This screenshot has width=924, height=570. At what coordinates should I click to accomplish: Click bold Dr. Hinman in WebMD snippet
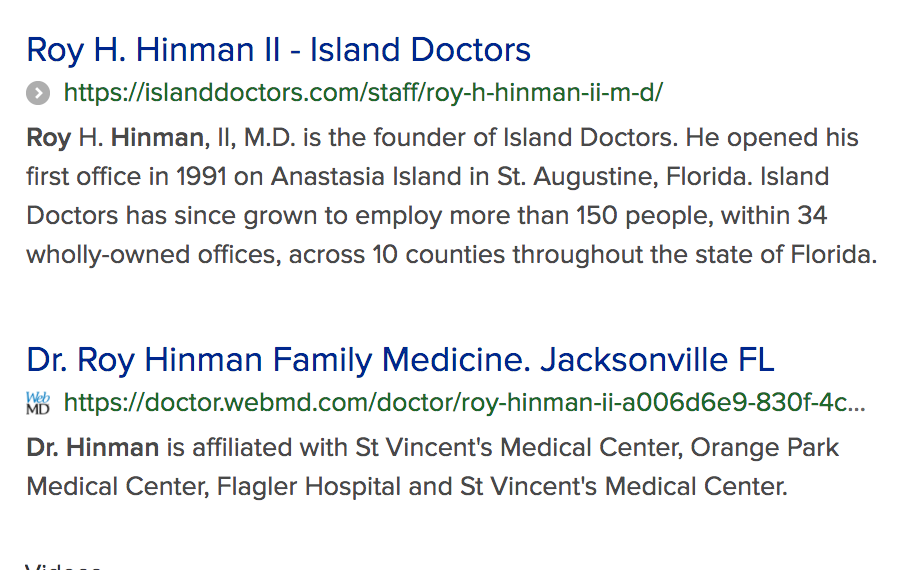click(x=93, y=448)
